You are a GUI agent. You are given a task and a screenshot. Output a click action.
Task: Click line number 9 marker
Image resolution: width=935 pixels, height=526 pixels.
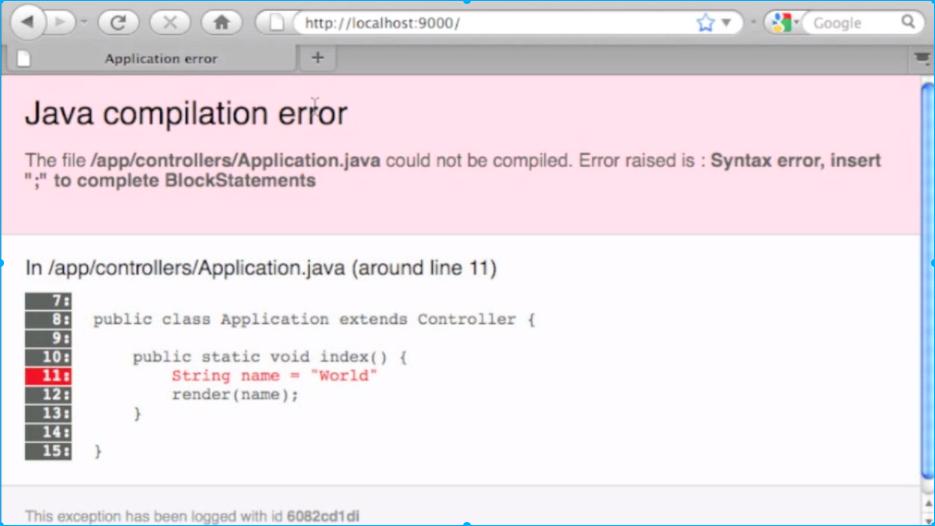pos(48,338)
